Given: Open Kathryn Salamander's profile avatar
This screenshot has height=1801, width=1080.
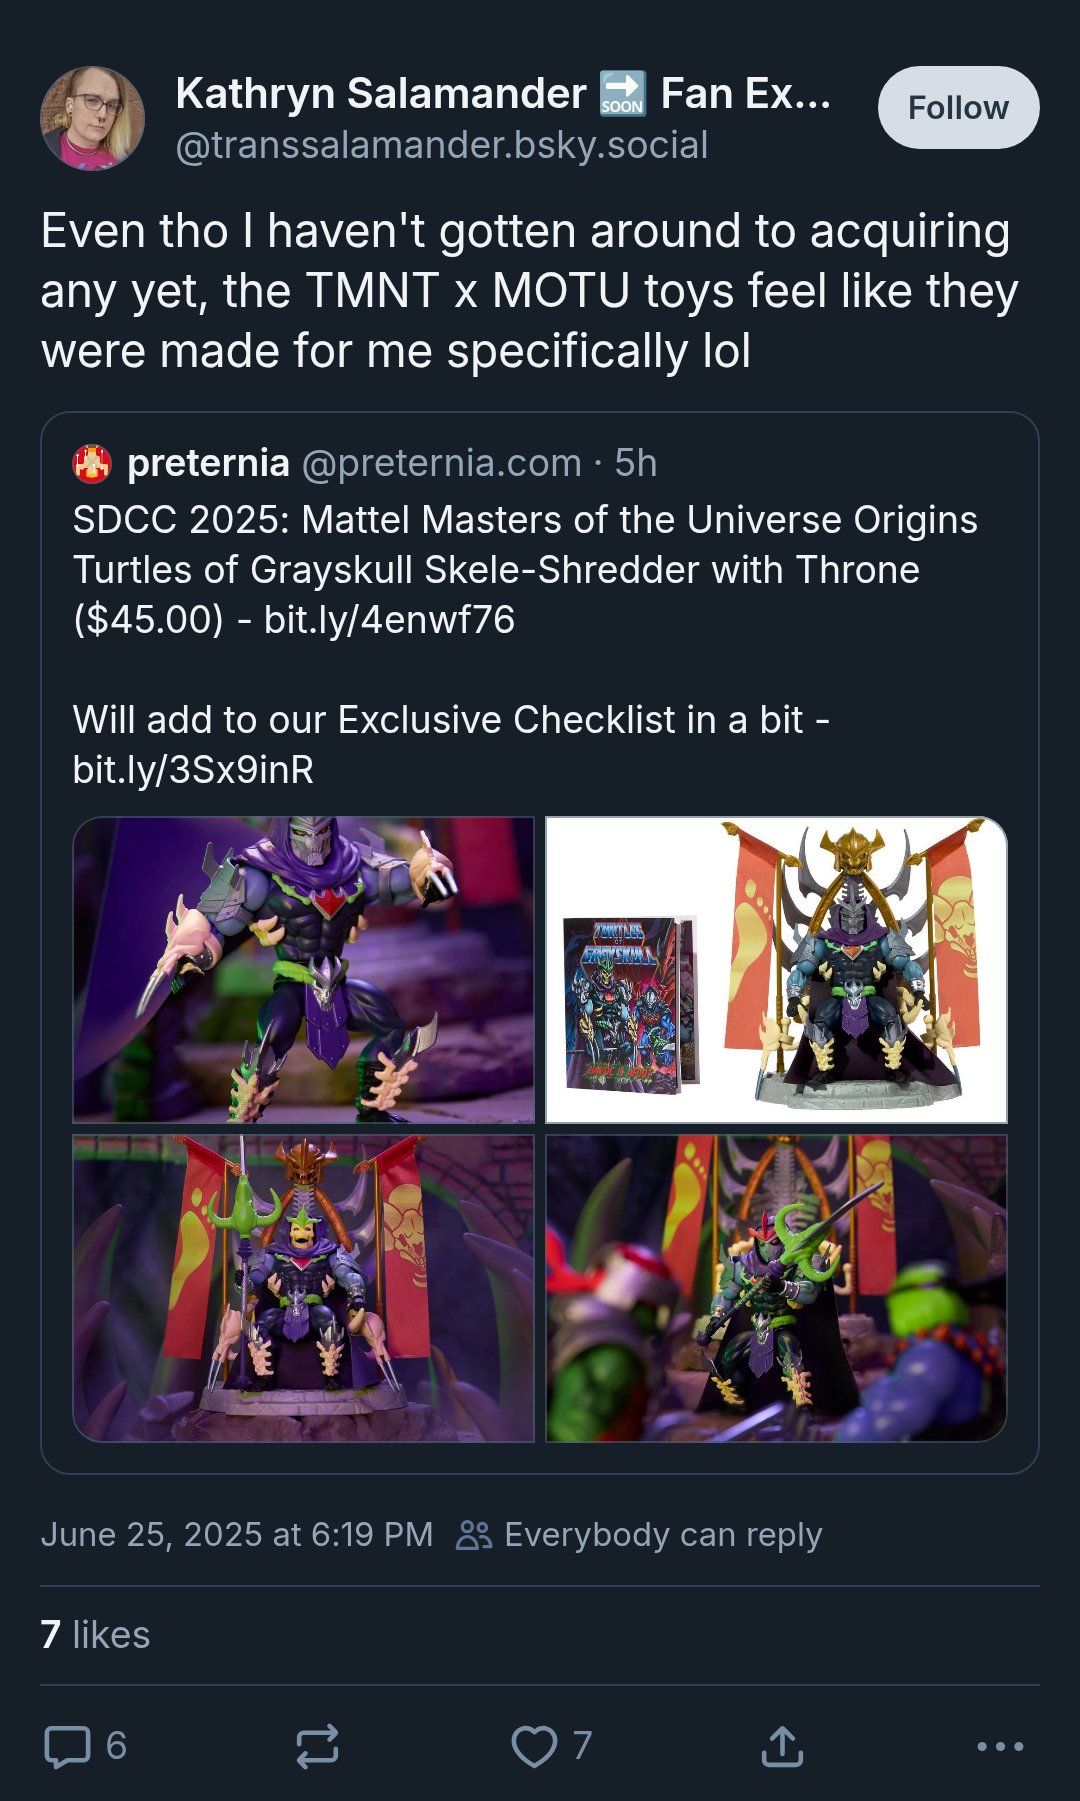Looking at the screenshot, I should tap(92, 118).
